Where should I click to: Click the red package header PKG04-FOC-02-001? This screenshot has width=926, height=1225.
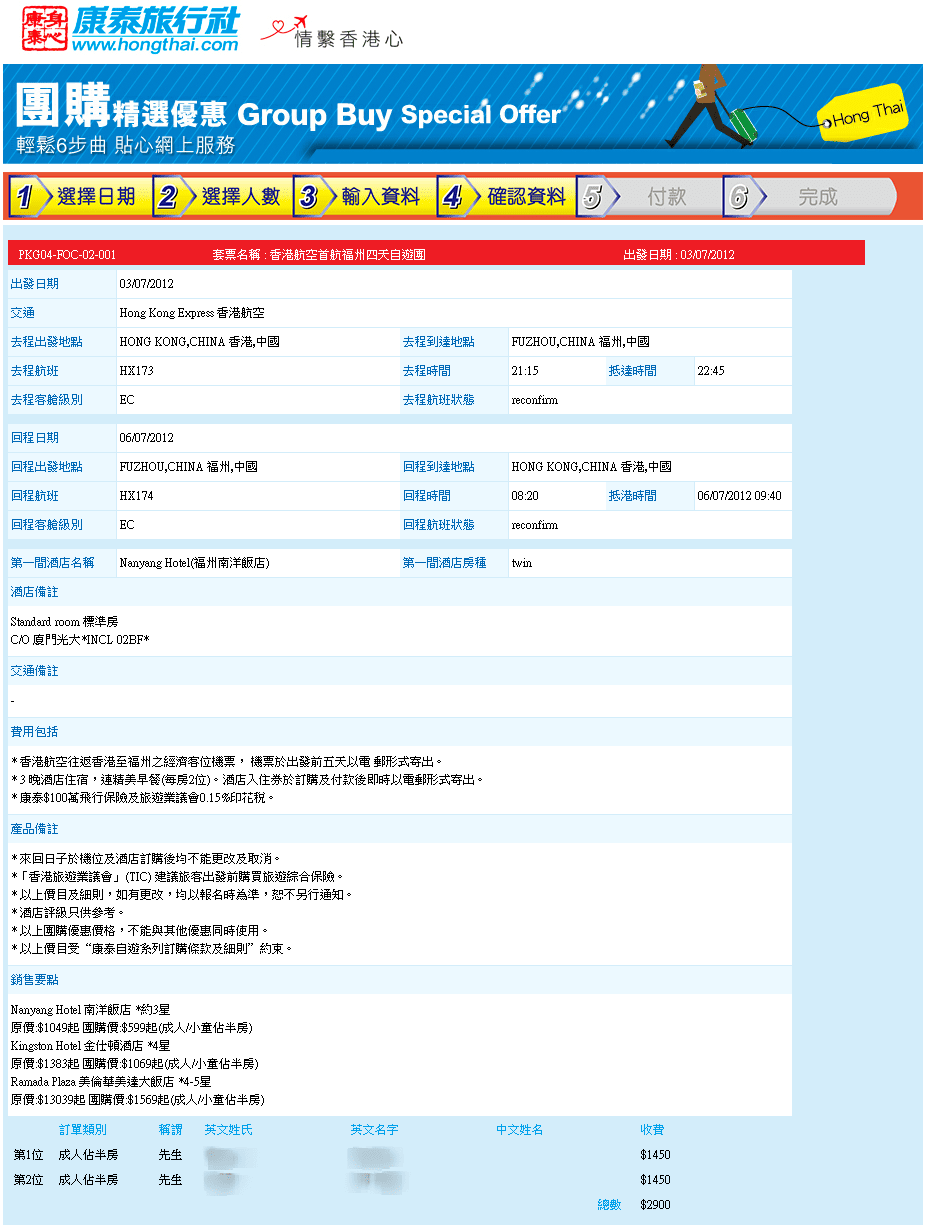(x=67, y=255)
